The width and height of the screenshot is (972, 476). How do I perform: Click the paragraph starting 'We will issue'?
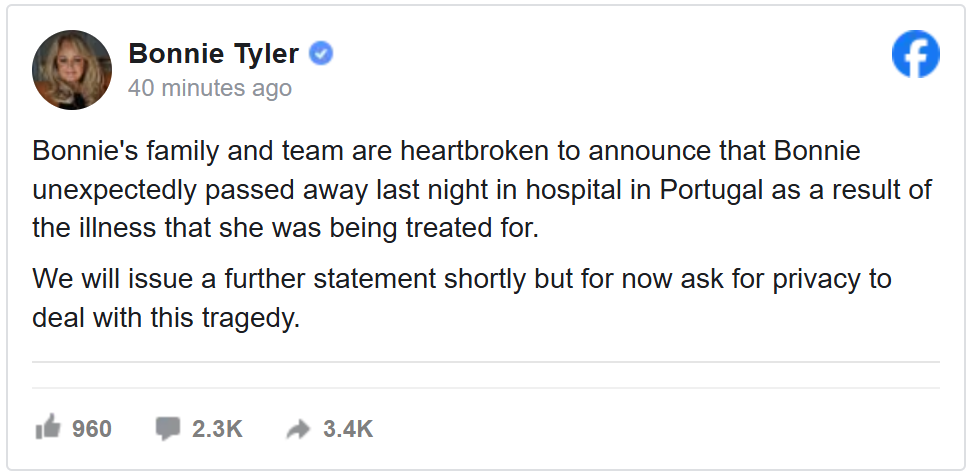click(x=462, y=299)
